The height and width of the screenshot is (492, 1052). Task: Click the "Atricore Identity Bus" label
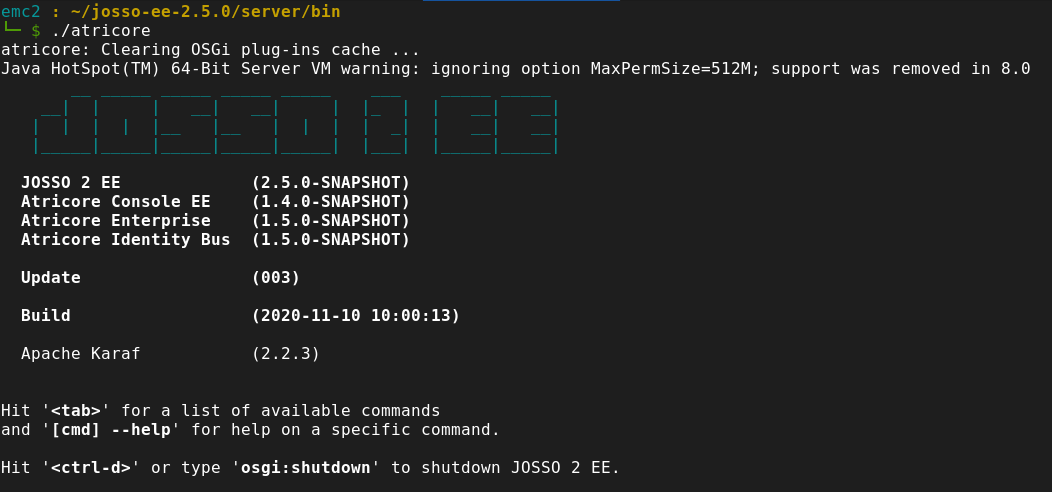pyautogui.click(x=125, y=240)
